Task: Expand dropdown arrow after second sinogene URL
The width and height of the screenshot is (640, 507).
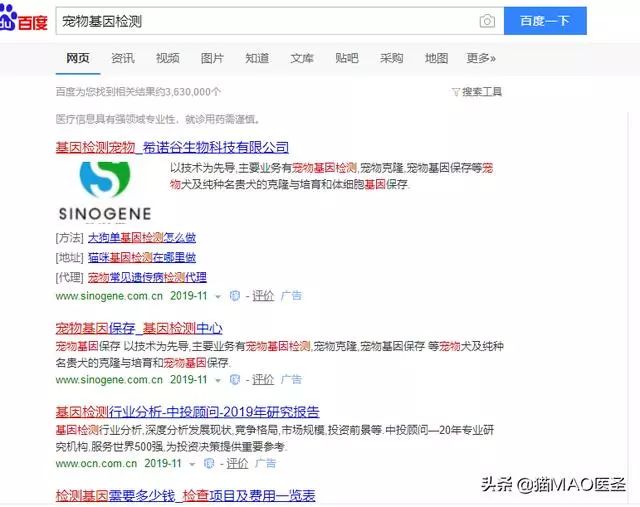Action: click(x=218, y=380)
